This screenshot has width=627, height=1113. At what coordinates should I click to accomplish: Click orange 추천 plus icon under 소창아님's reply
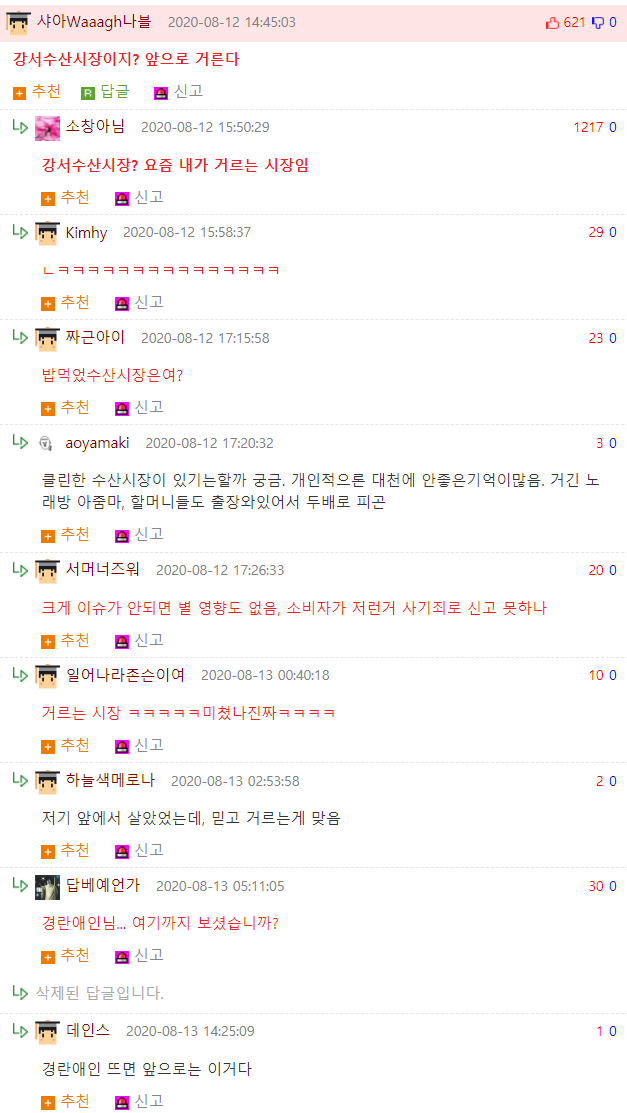click(48, 198)
